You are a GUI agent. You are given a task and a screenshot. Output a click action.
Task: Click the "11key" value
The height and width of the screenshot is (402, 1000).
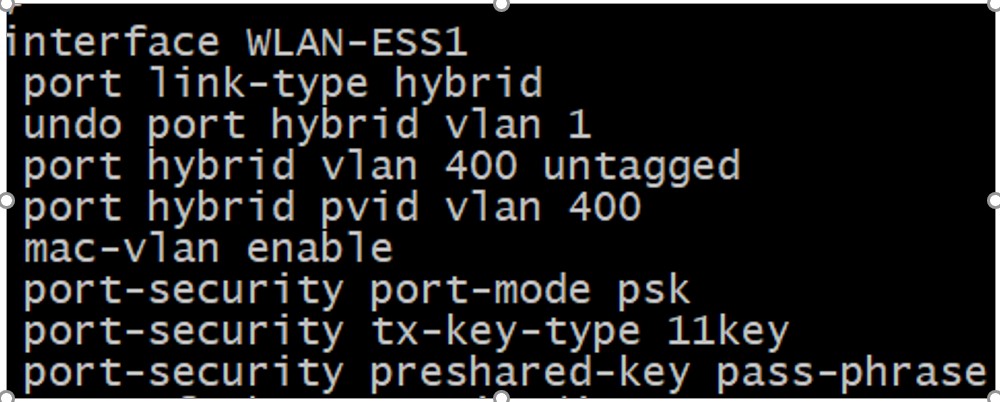727,330
